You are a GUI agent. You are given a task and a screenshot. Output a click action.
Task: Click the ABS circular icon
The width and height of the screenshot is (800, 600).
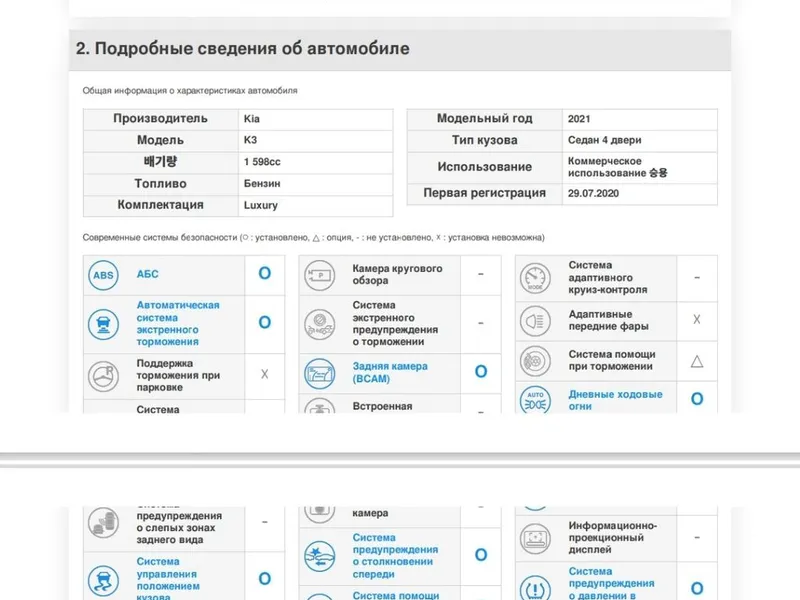103,275
